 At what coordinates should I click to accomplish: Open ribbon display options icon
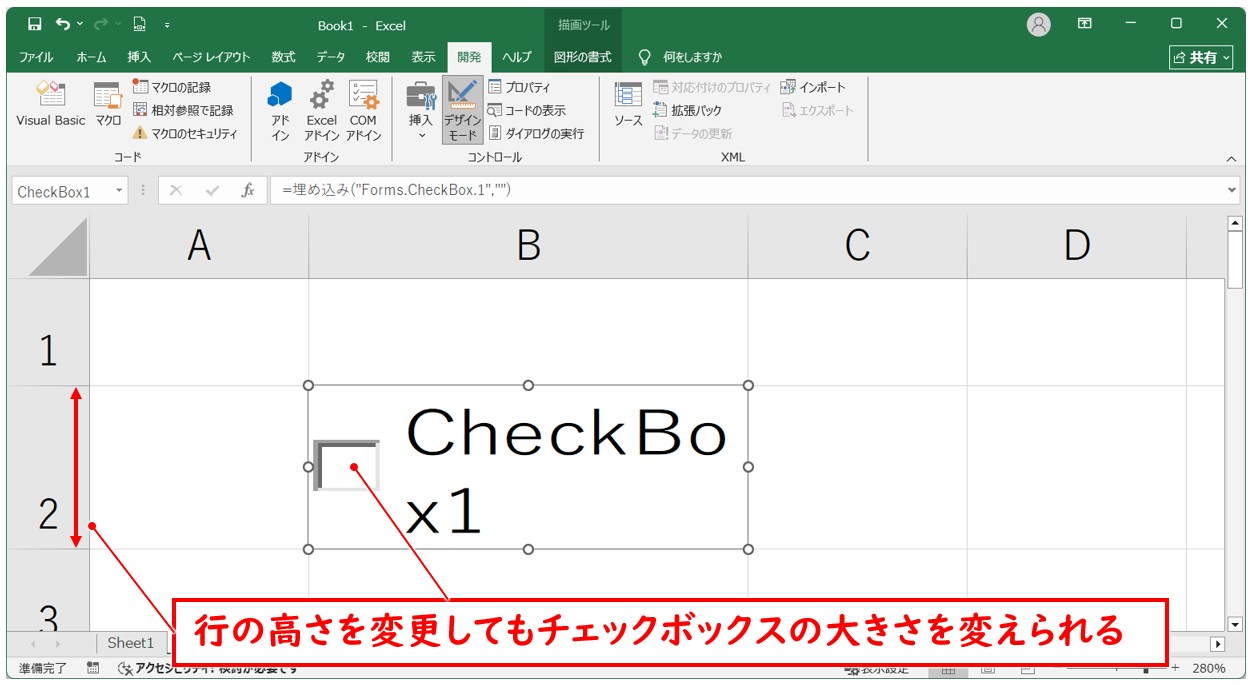(x=1085, y=23)
